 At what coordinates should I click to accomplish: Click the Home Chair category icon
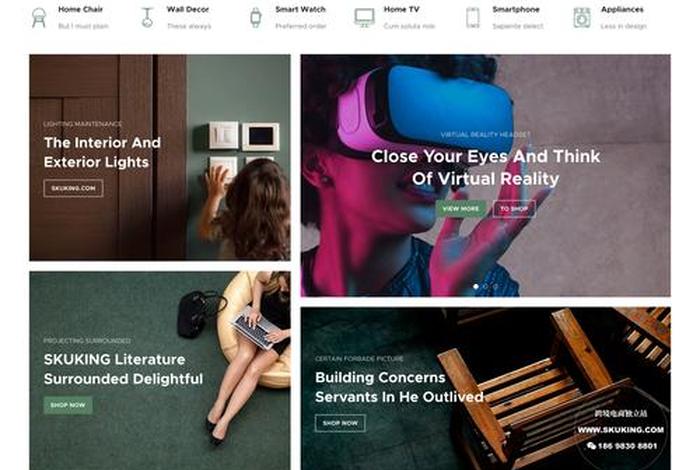39,18
